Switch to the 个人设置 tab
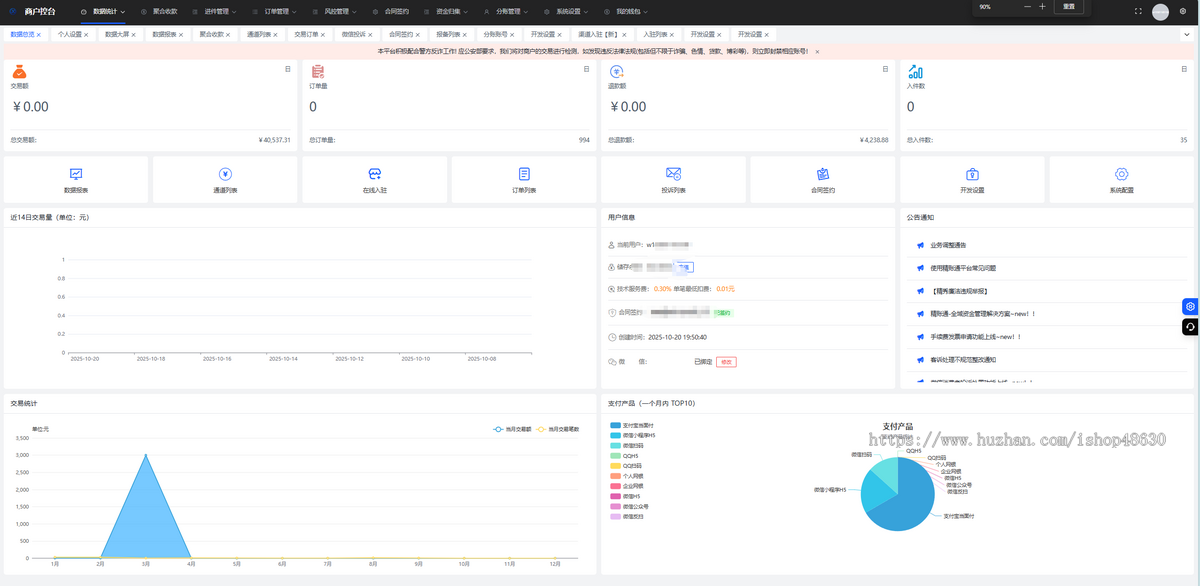The height and width of the screenshot is (586, 1200). [x=73, y=34]
